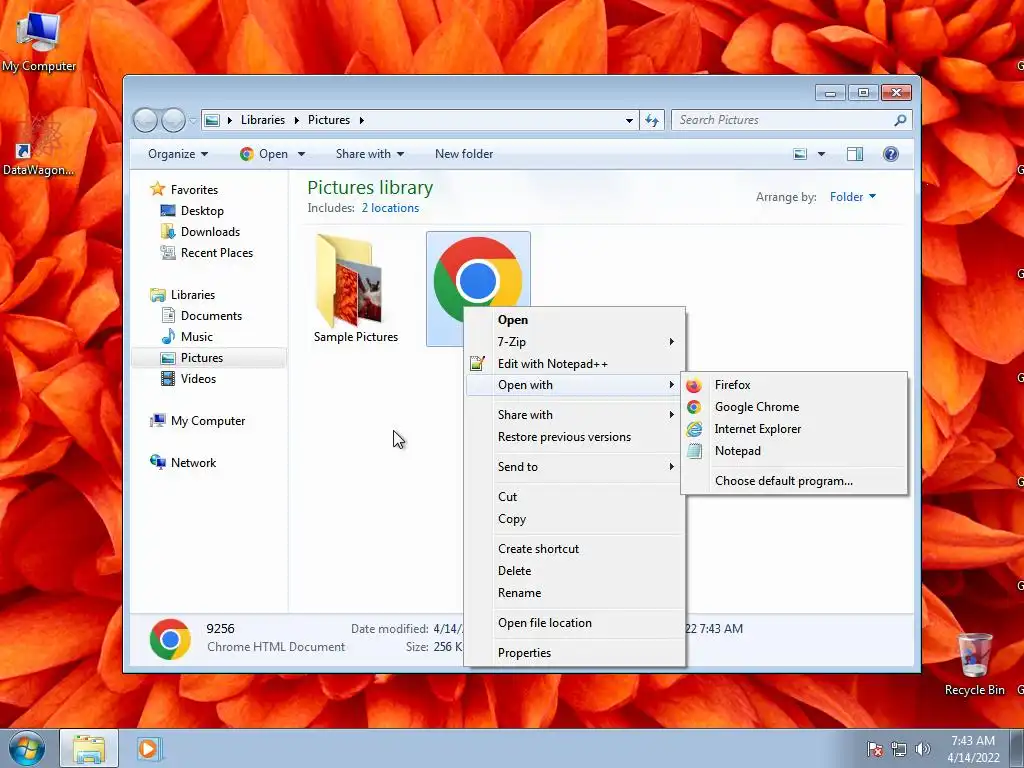Click the Windows Start button
This screenshot has width=1024, height=768.
(27, 748)
